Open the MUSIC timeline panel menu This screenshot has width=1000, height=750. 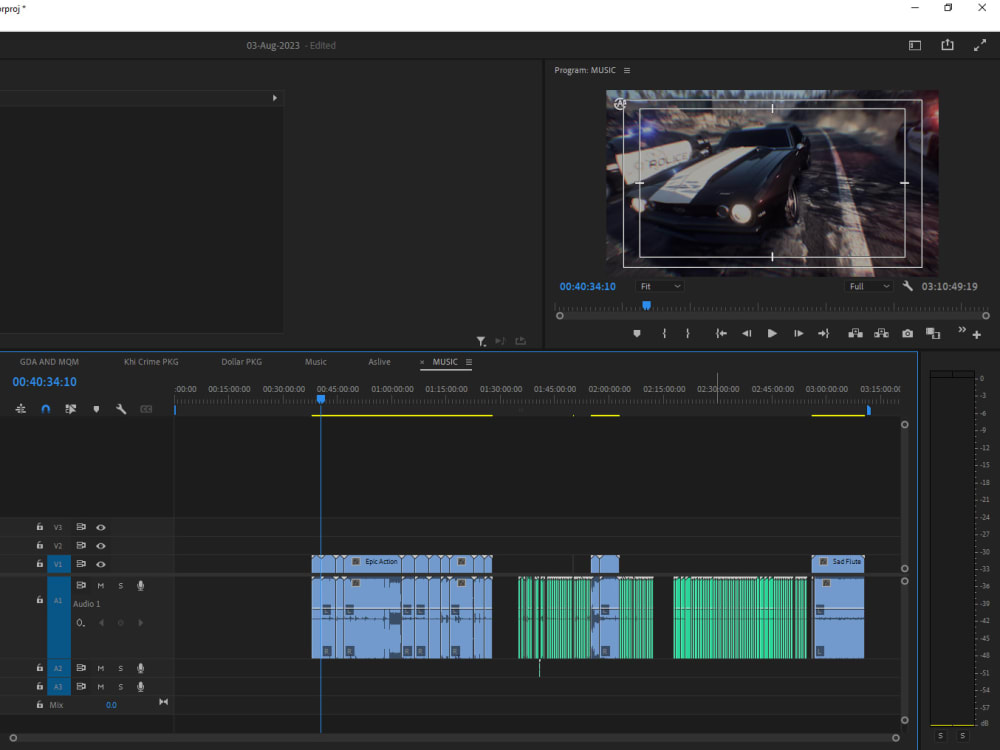(x=469, y=362)
